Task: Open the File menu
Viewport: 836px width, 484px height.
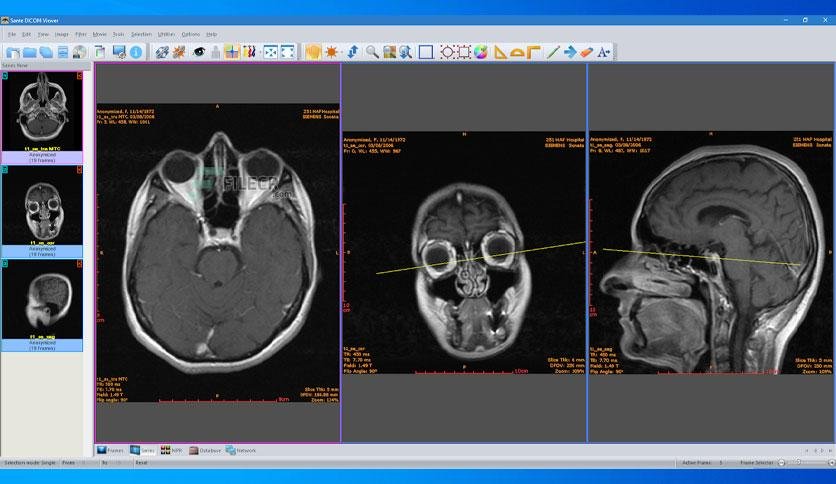Action: pos(12,34)
